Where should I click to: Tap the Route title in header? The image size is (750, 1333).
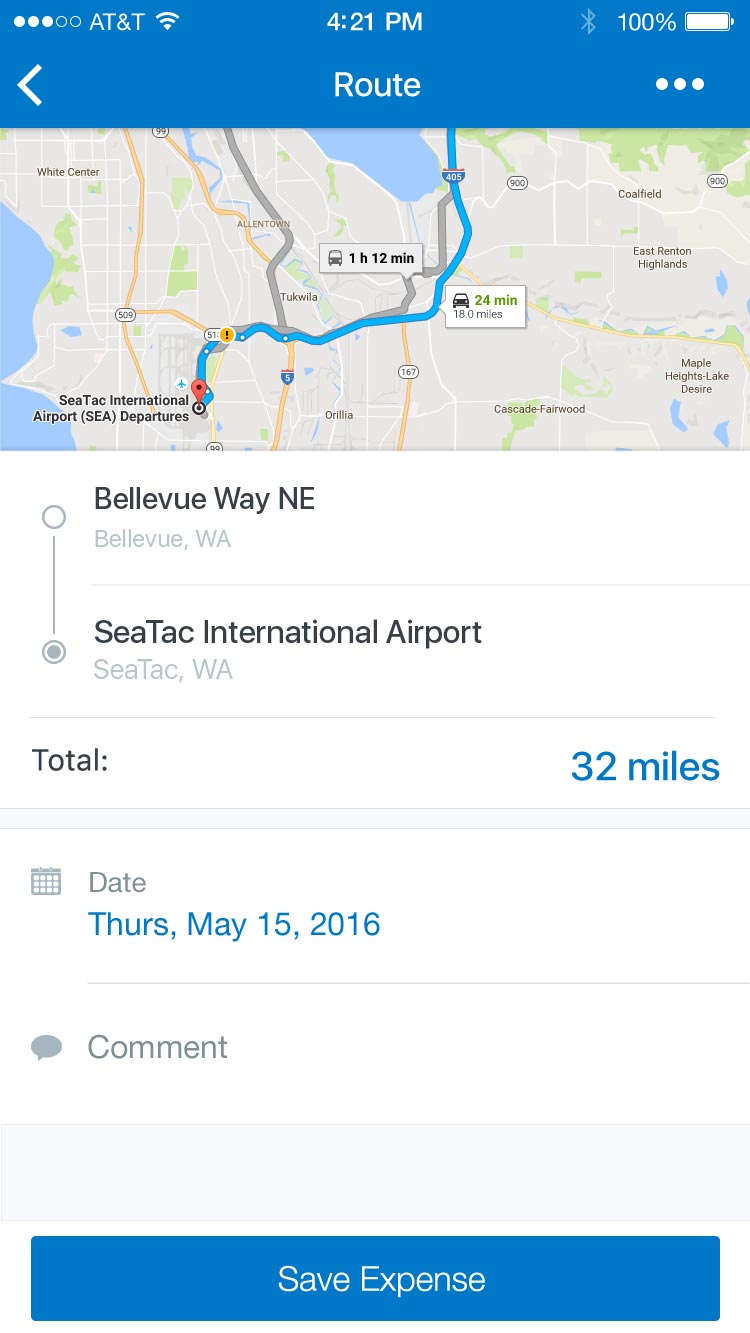377,85
